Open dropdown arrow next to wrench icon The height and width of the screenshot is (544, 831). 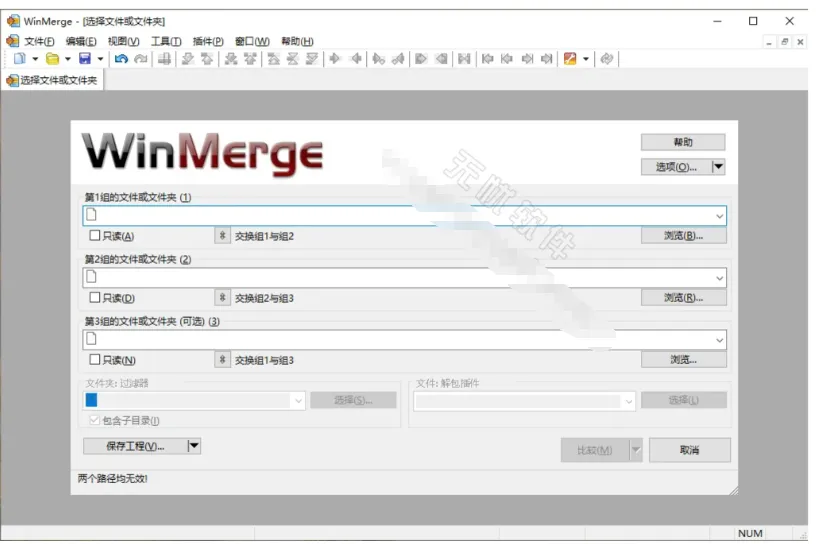click(586, 59)
